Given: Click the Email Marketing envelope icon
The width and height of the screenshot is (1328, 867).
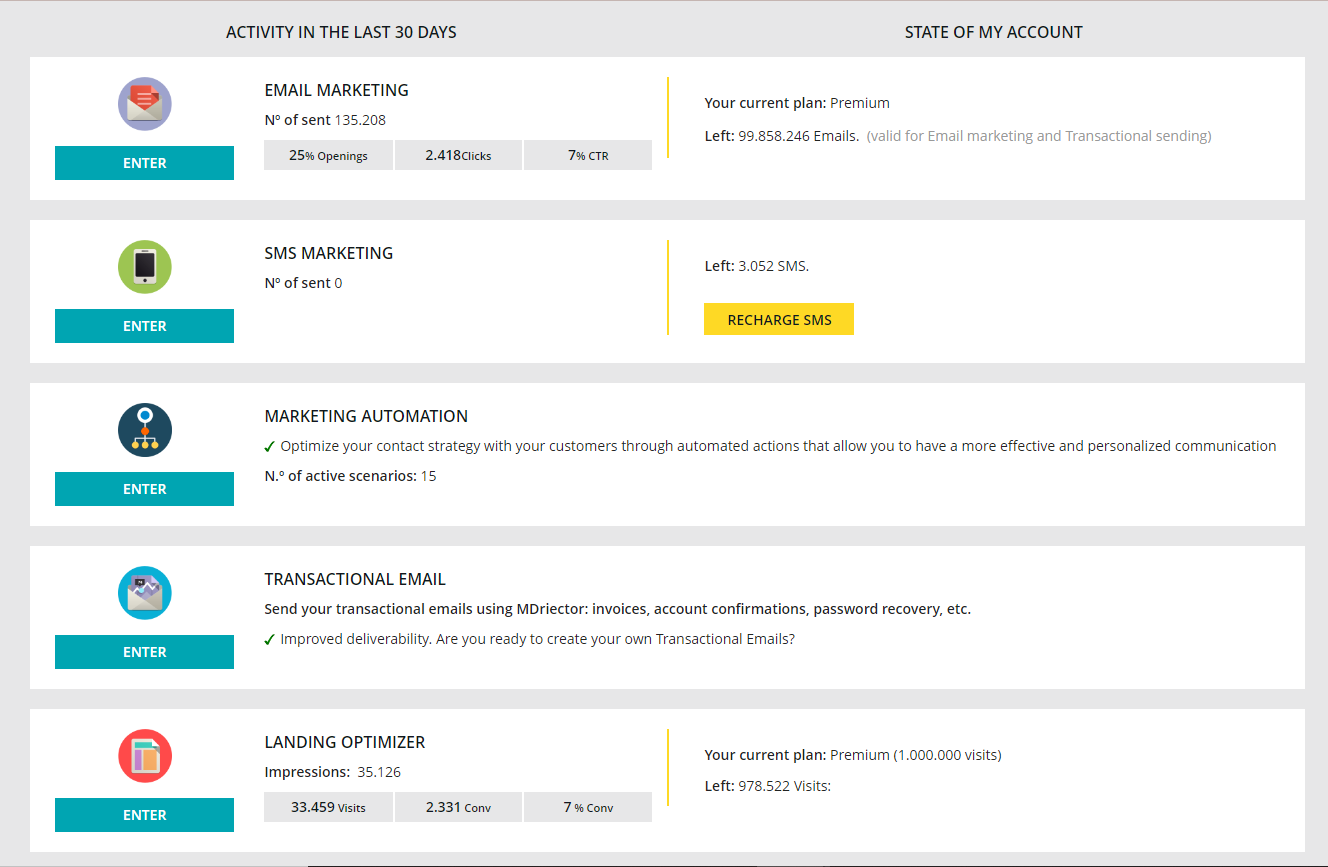Looking at the screenshot, I should [x=145, y=104].
